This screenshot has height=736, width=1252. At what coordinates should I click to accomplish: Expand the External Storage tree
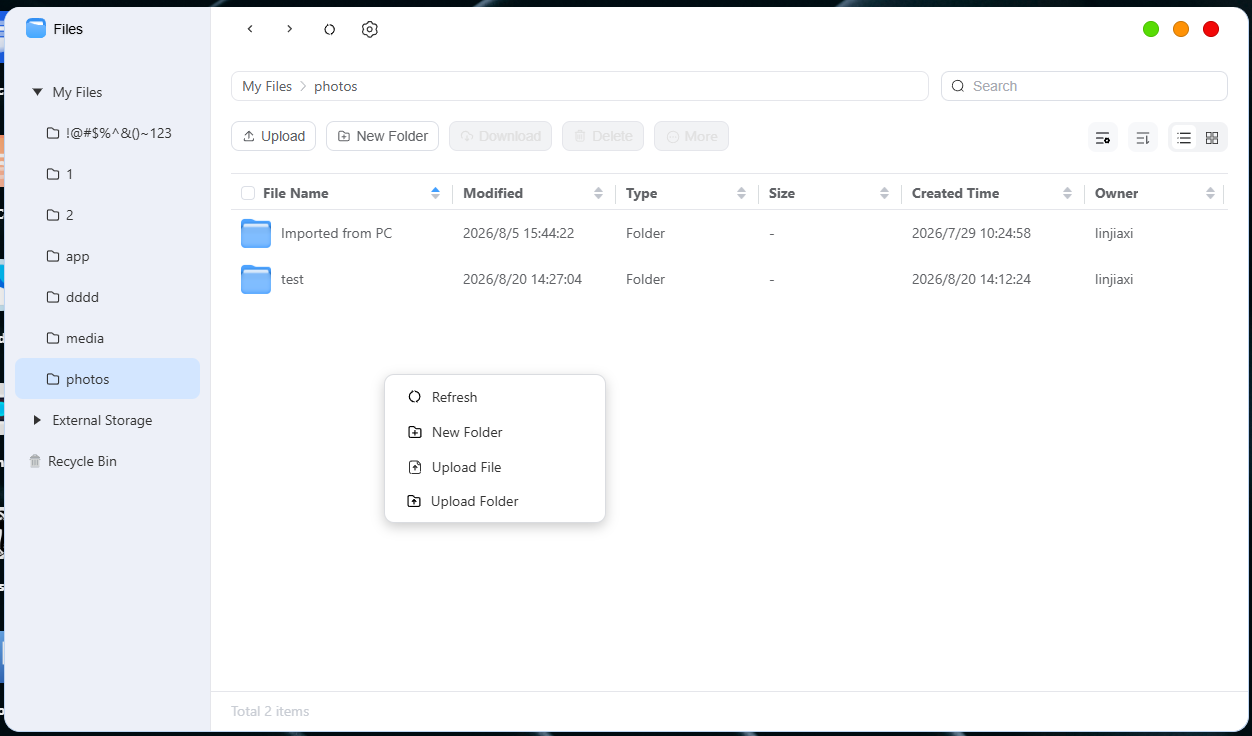(37, 420)
